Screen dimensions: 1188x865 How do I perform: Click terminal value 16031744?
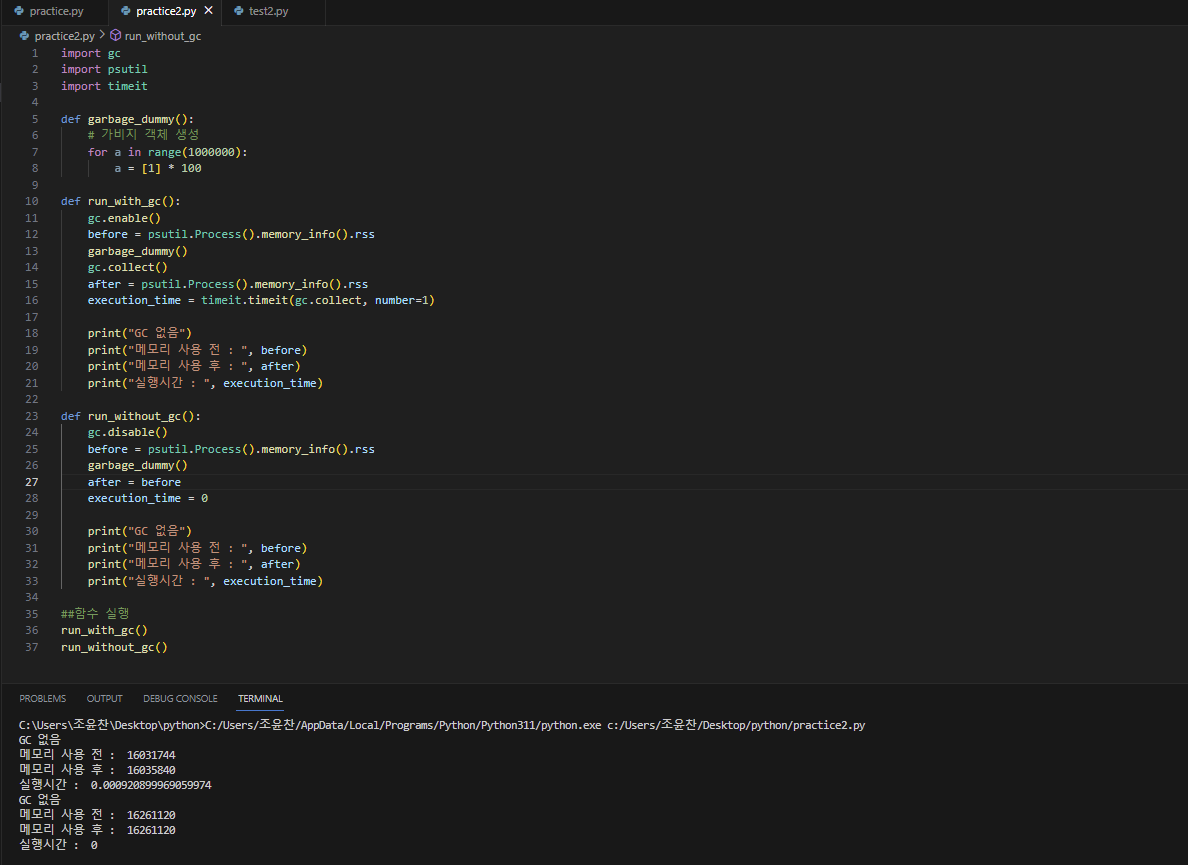(x=151, y=755)
